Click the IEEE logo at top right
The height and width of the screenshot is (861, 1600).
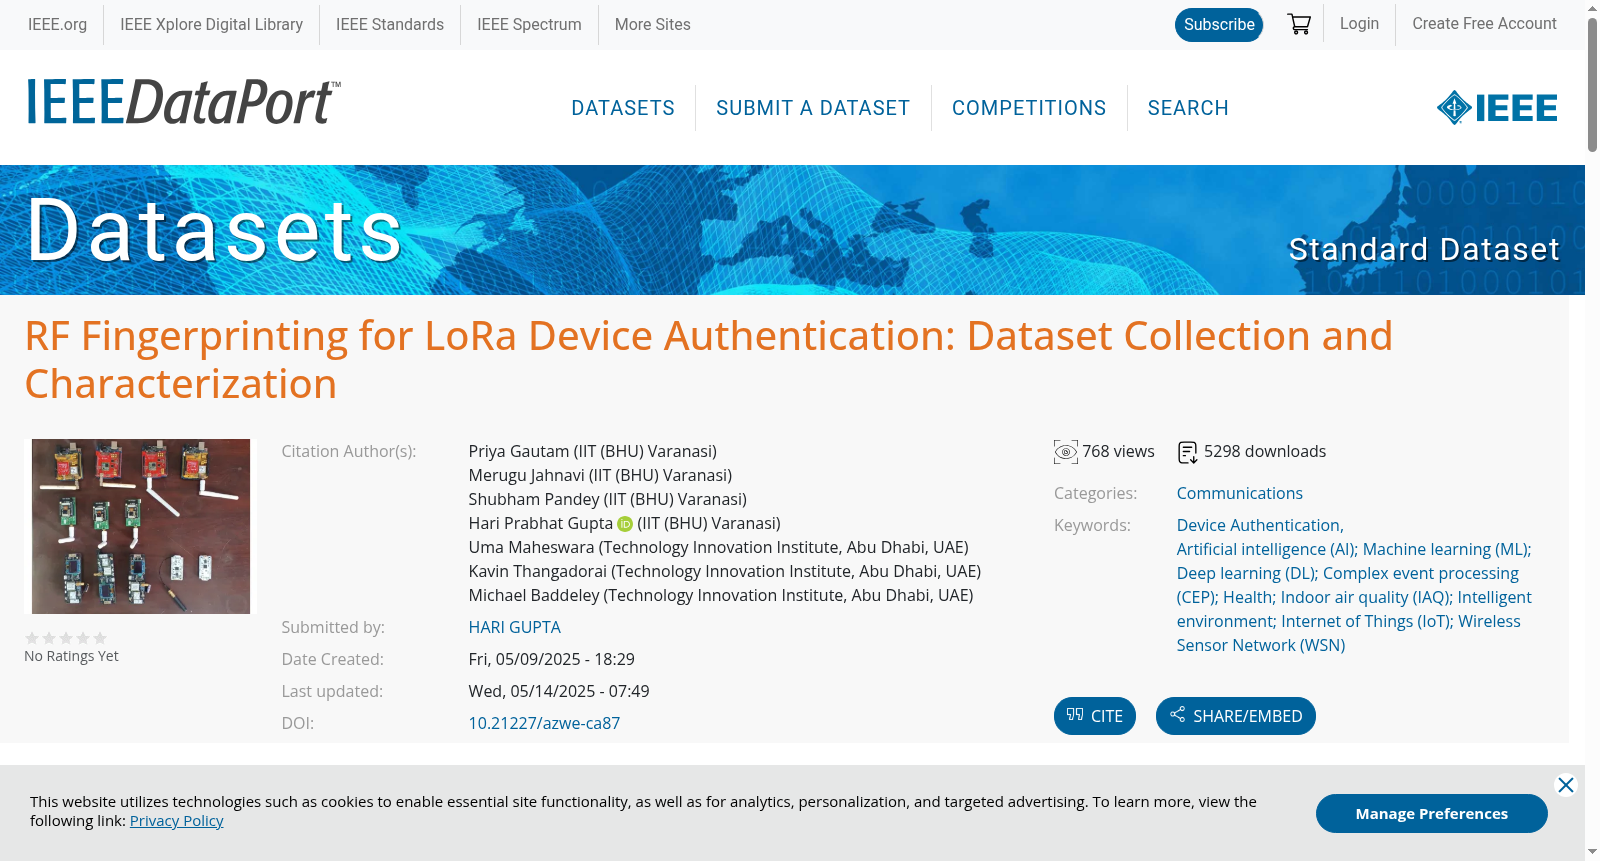[1497, 107]
